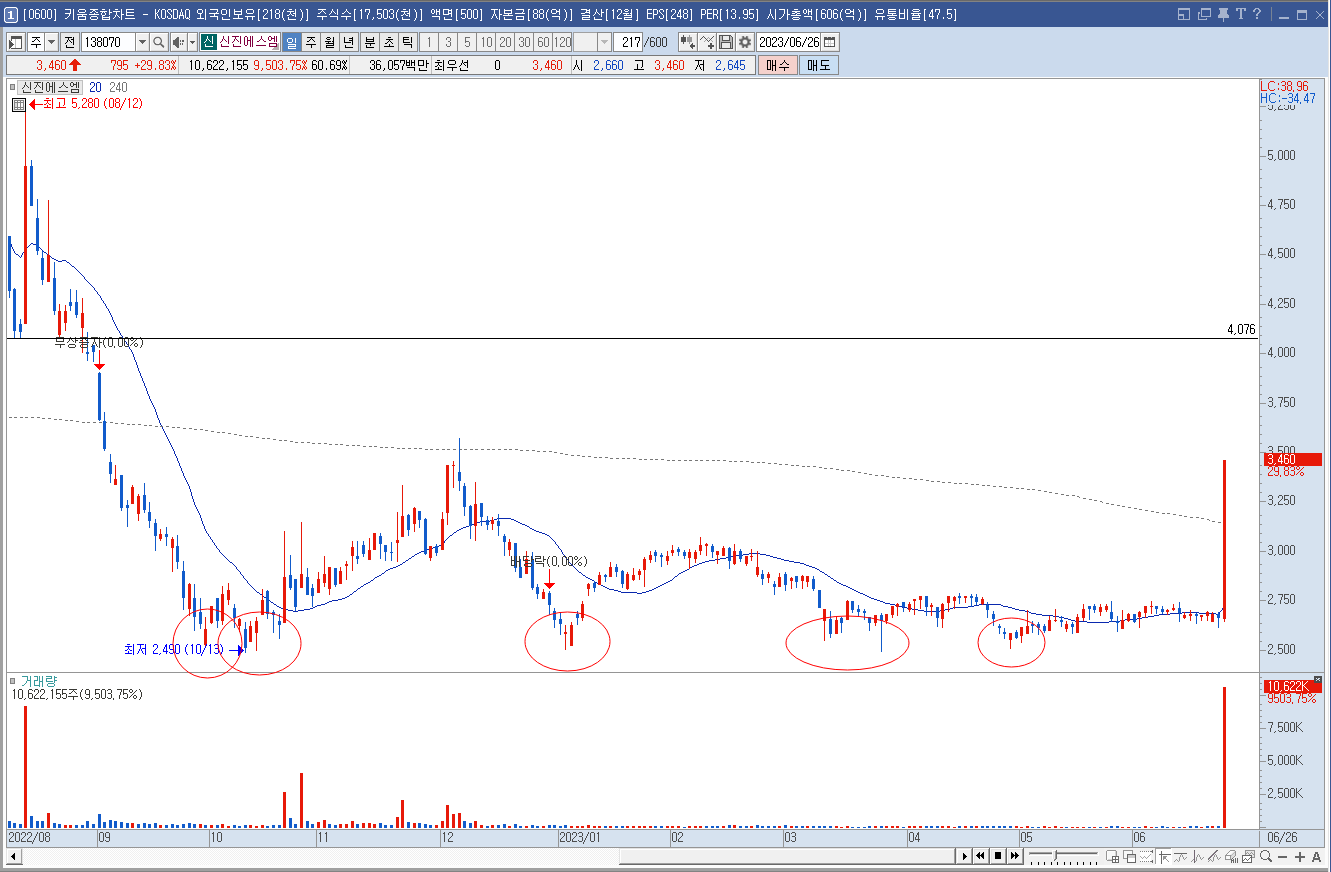Click the overlapping windows icon in bottom toolbar

point(1130,856)
